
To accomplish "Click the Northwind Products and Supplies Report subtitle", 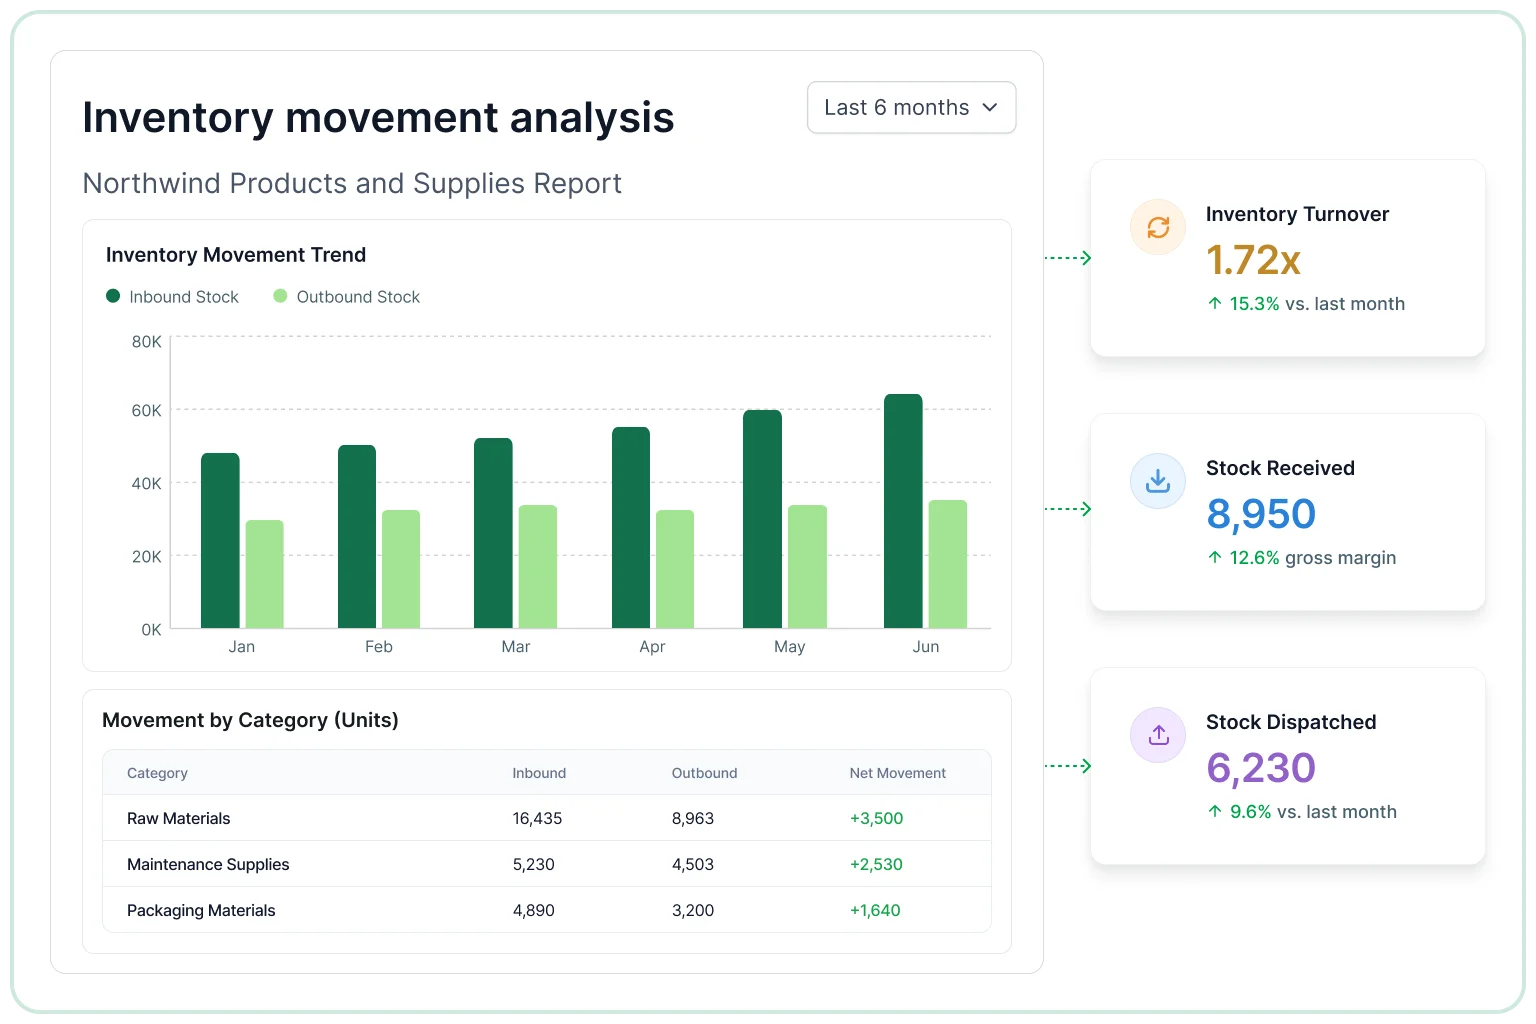I will coord(352,184).
